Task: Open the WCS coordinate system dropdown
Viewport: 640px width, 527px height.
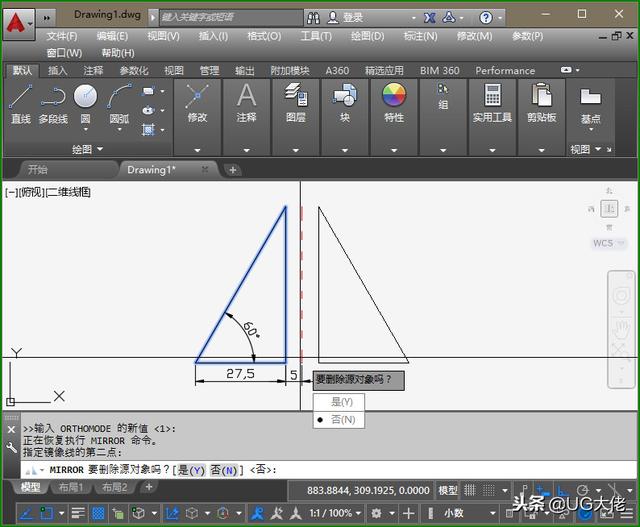Action: tap(609, 243)
